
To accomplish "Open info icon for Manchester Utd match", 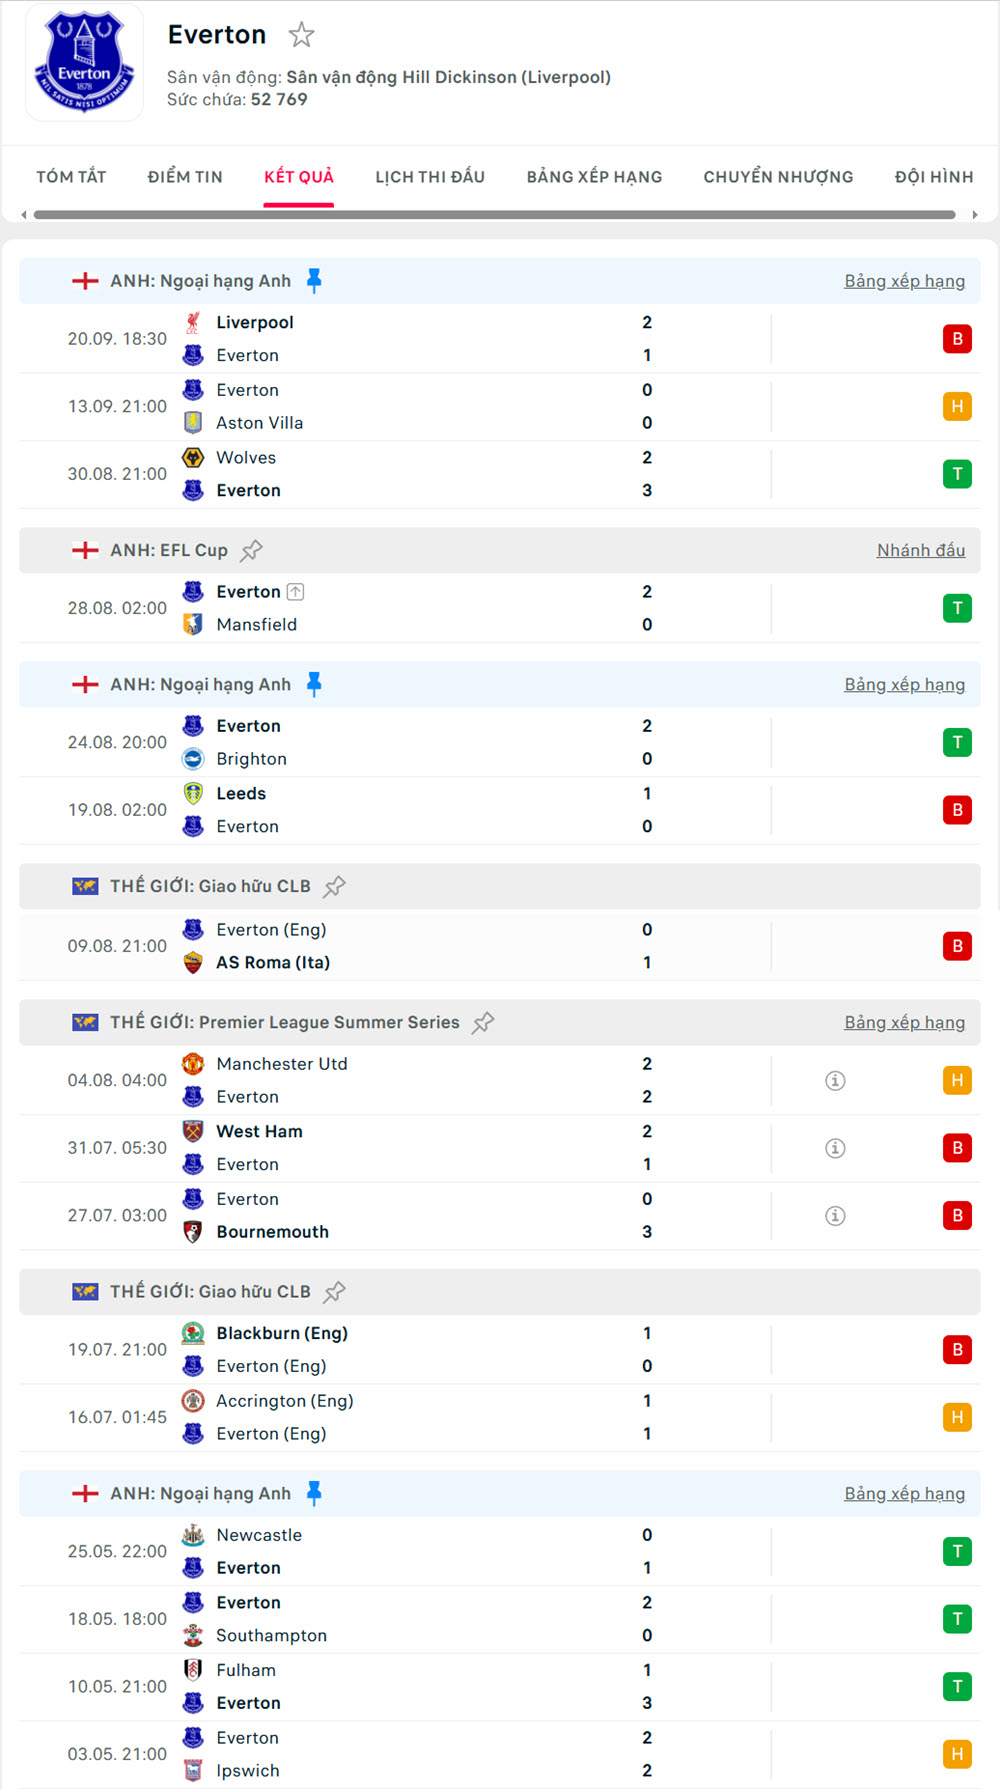I will pyautogui.click(x=835, y=1080).
